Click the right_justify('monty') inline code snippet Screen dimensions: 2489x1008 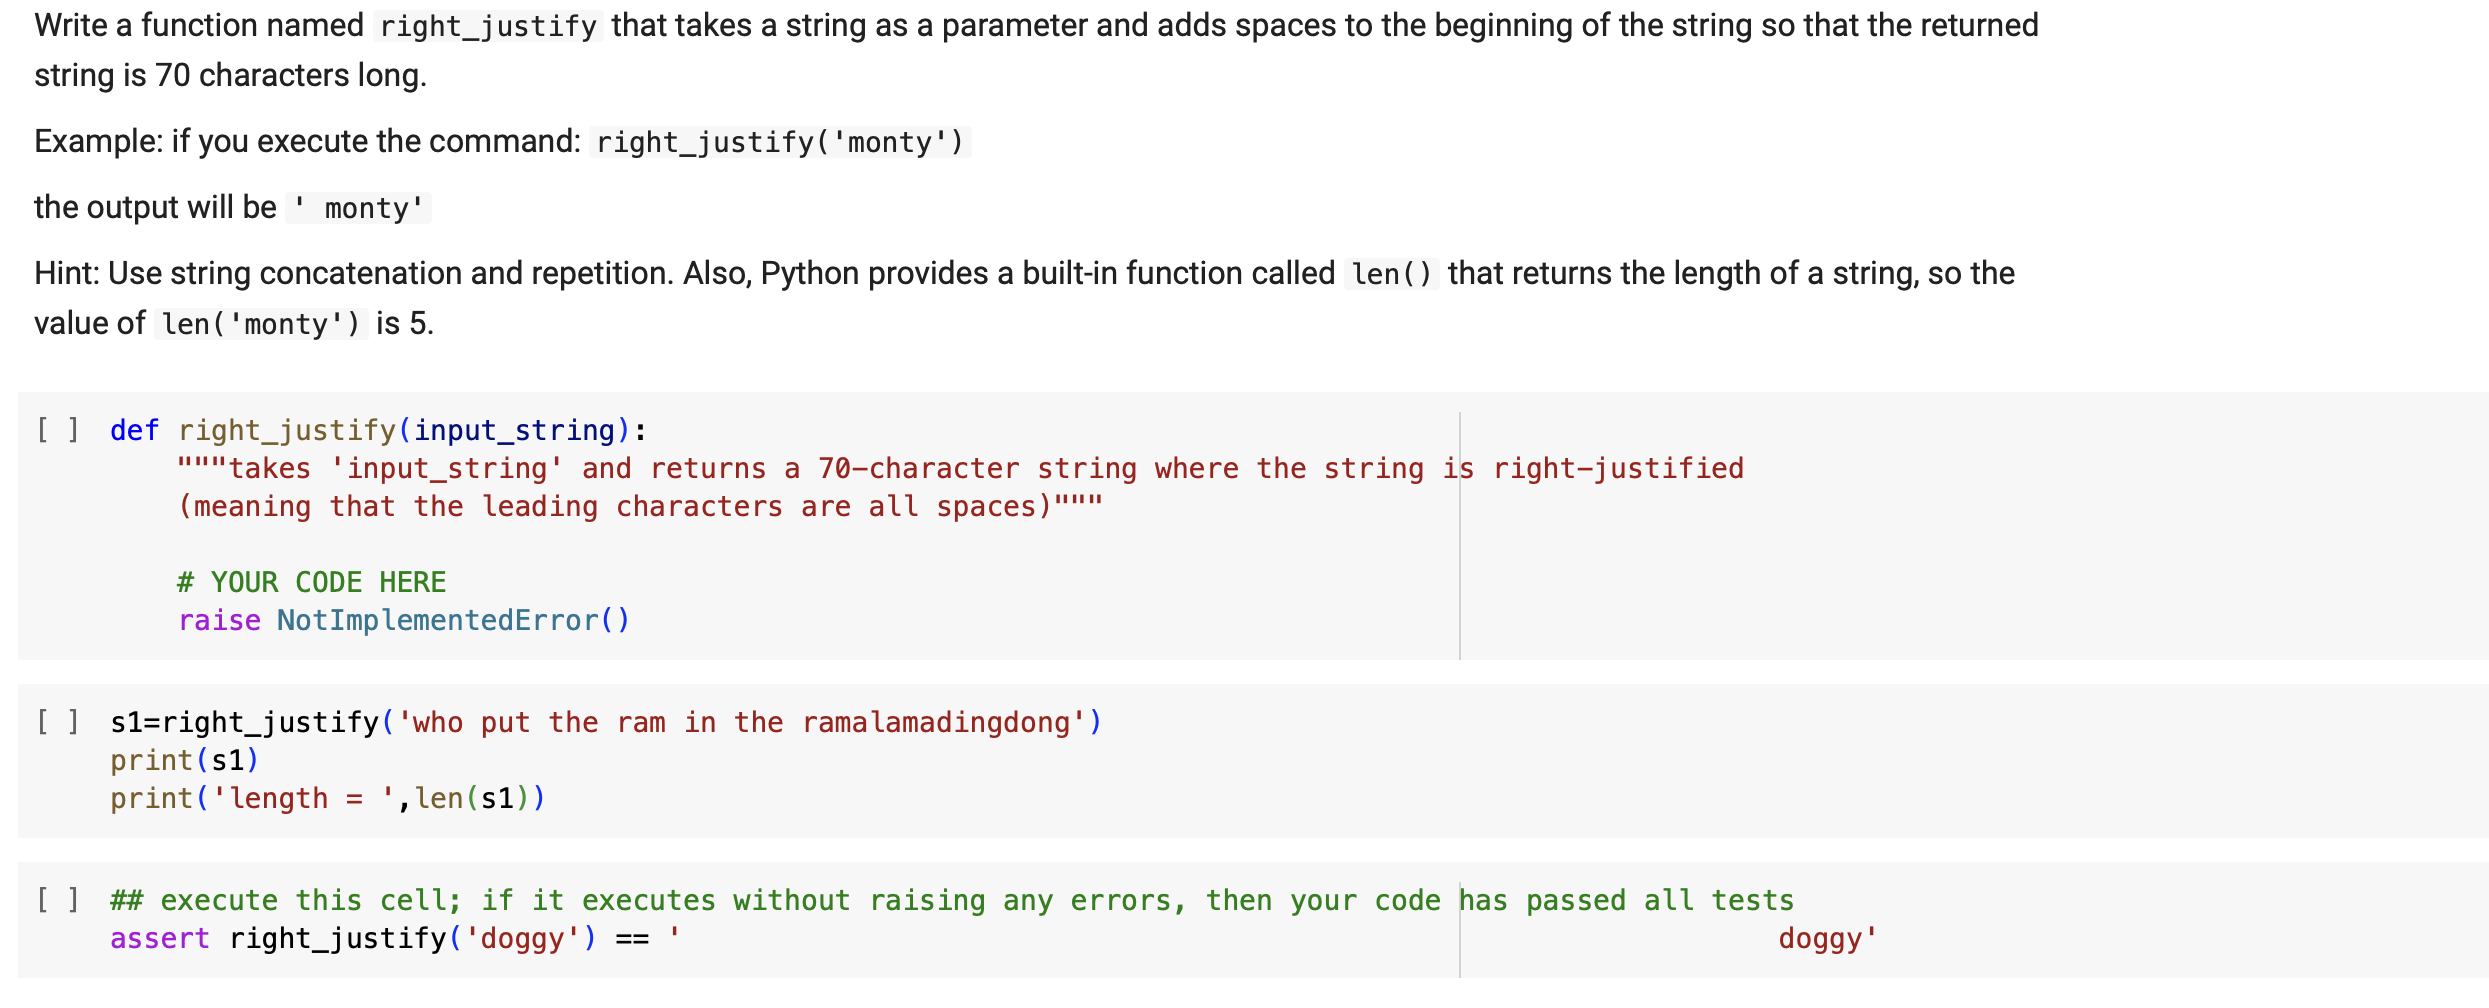tap(779, 141)
